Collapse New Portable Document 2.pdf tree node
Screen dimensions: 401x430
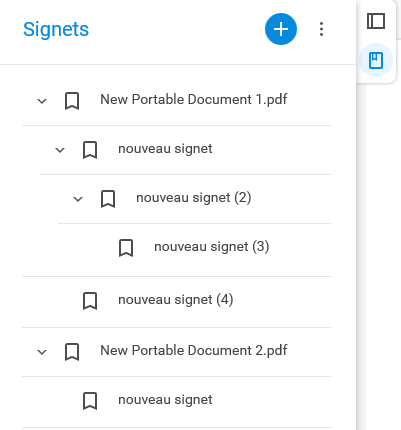click(42, 352)
